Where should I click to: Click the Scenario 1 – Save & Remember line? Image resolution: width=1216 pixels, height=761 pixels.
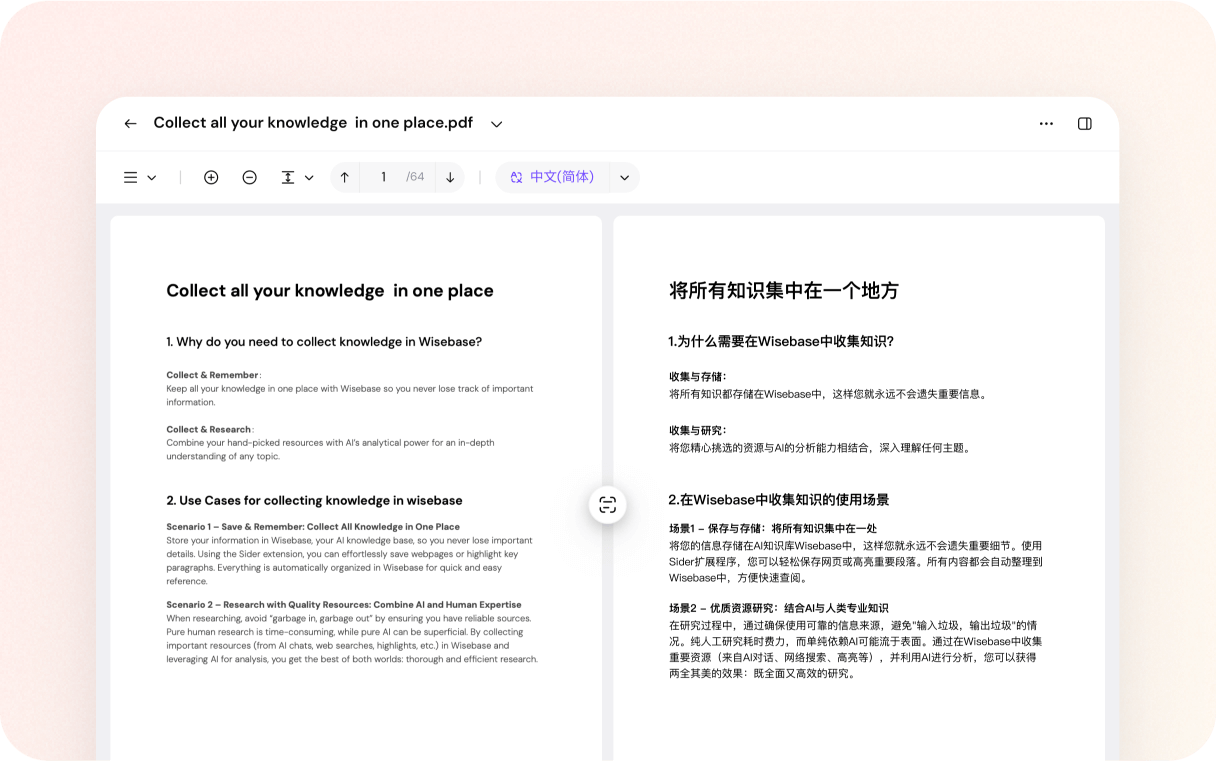click(x=313, y=527)
